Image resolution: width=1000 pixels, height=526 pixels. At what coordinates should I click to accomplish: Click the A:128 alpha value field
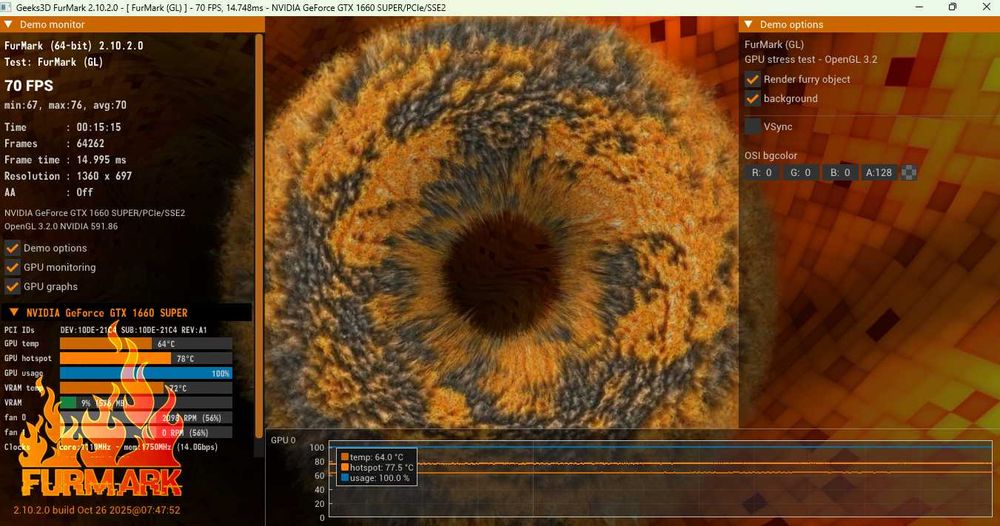878,172
